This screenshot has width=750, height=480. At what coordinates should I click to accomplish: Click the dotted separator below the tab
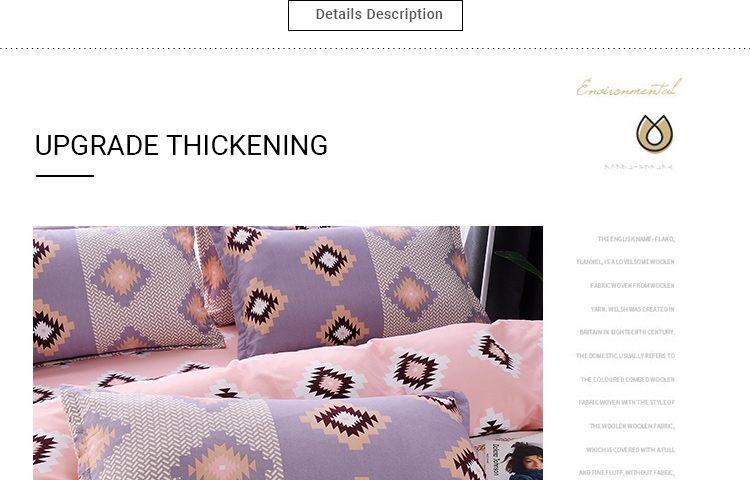375,48
